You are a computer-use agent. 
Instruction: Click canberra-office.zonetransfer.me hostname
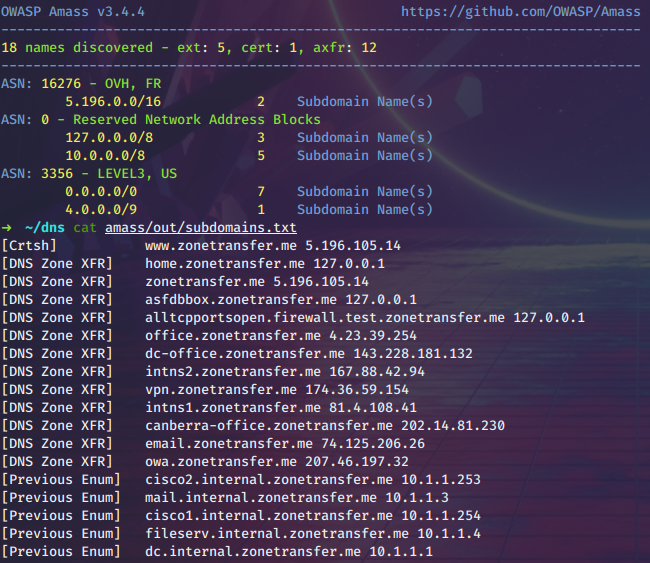[x=265, y=425]
